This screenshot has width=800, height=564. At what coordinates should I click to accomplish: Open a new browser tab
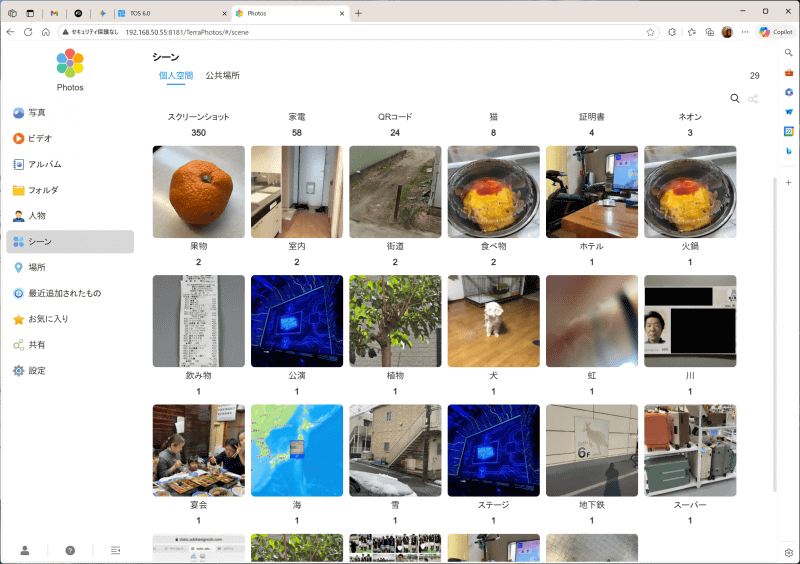pyautogui.click(x=358, y=13)
